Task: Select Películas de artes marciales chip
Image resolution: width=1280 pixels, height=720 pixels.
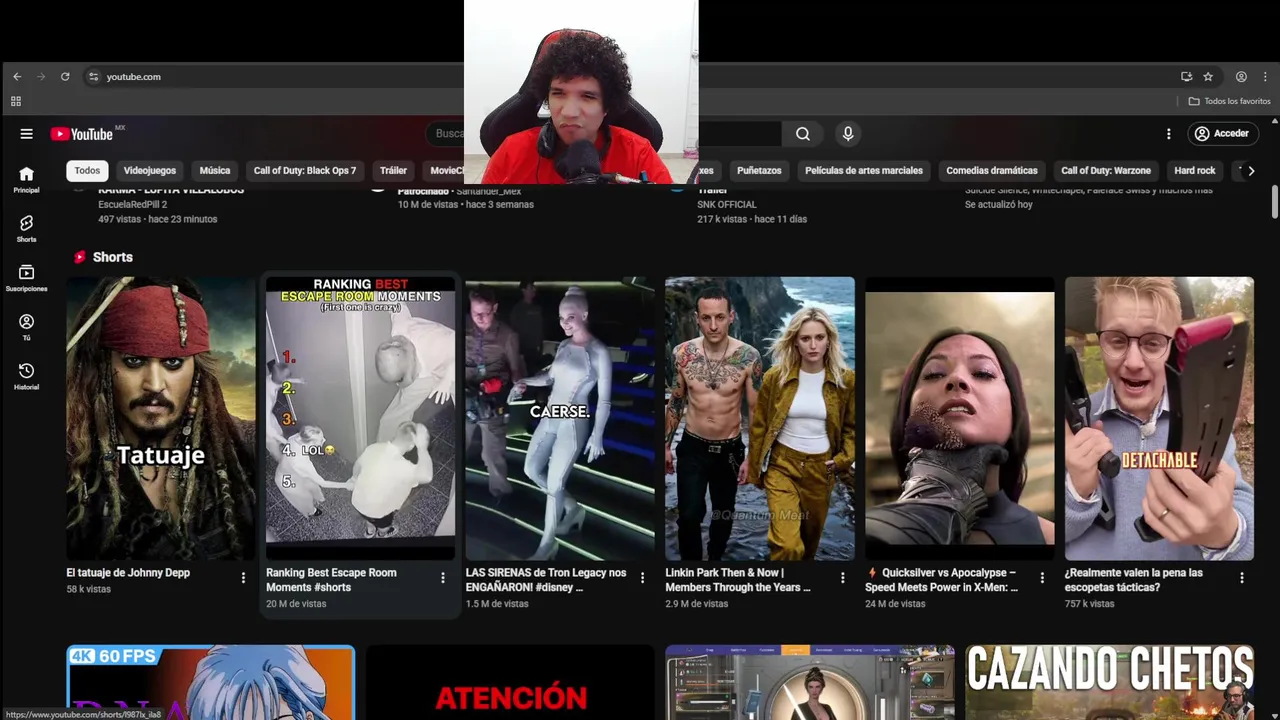Action: tap(864, 171)
